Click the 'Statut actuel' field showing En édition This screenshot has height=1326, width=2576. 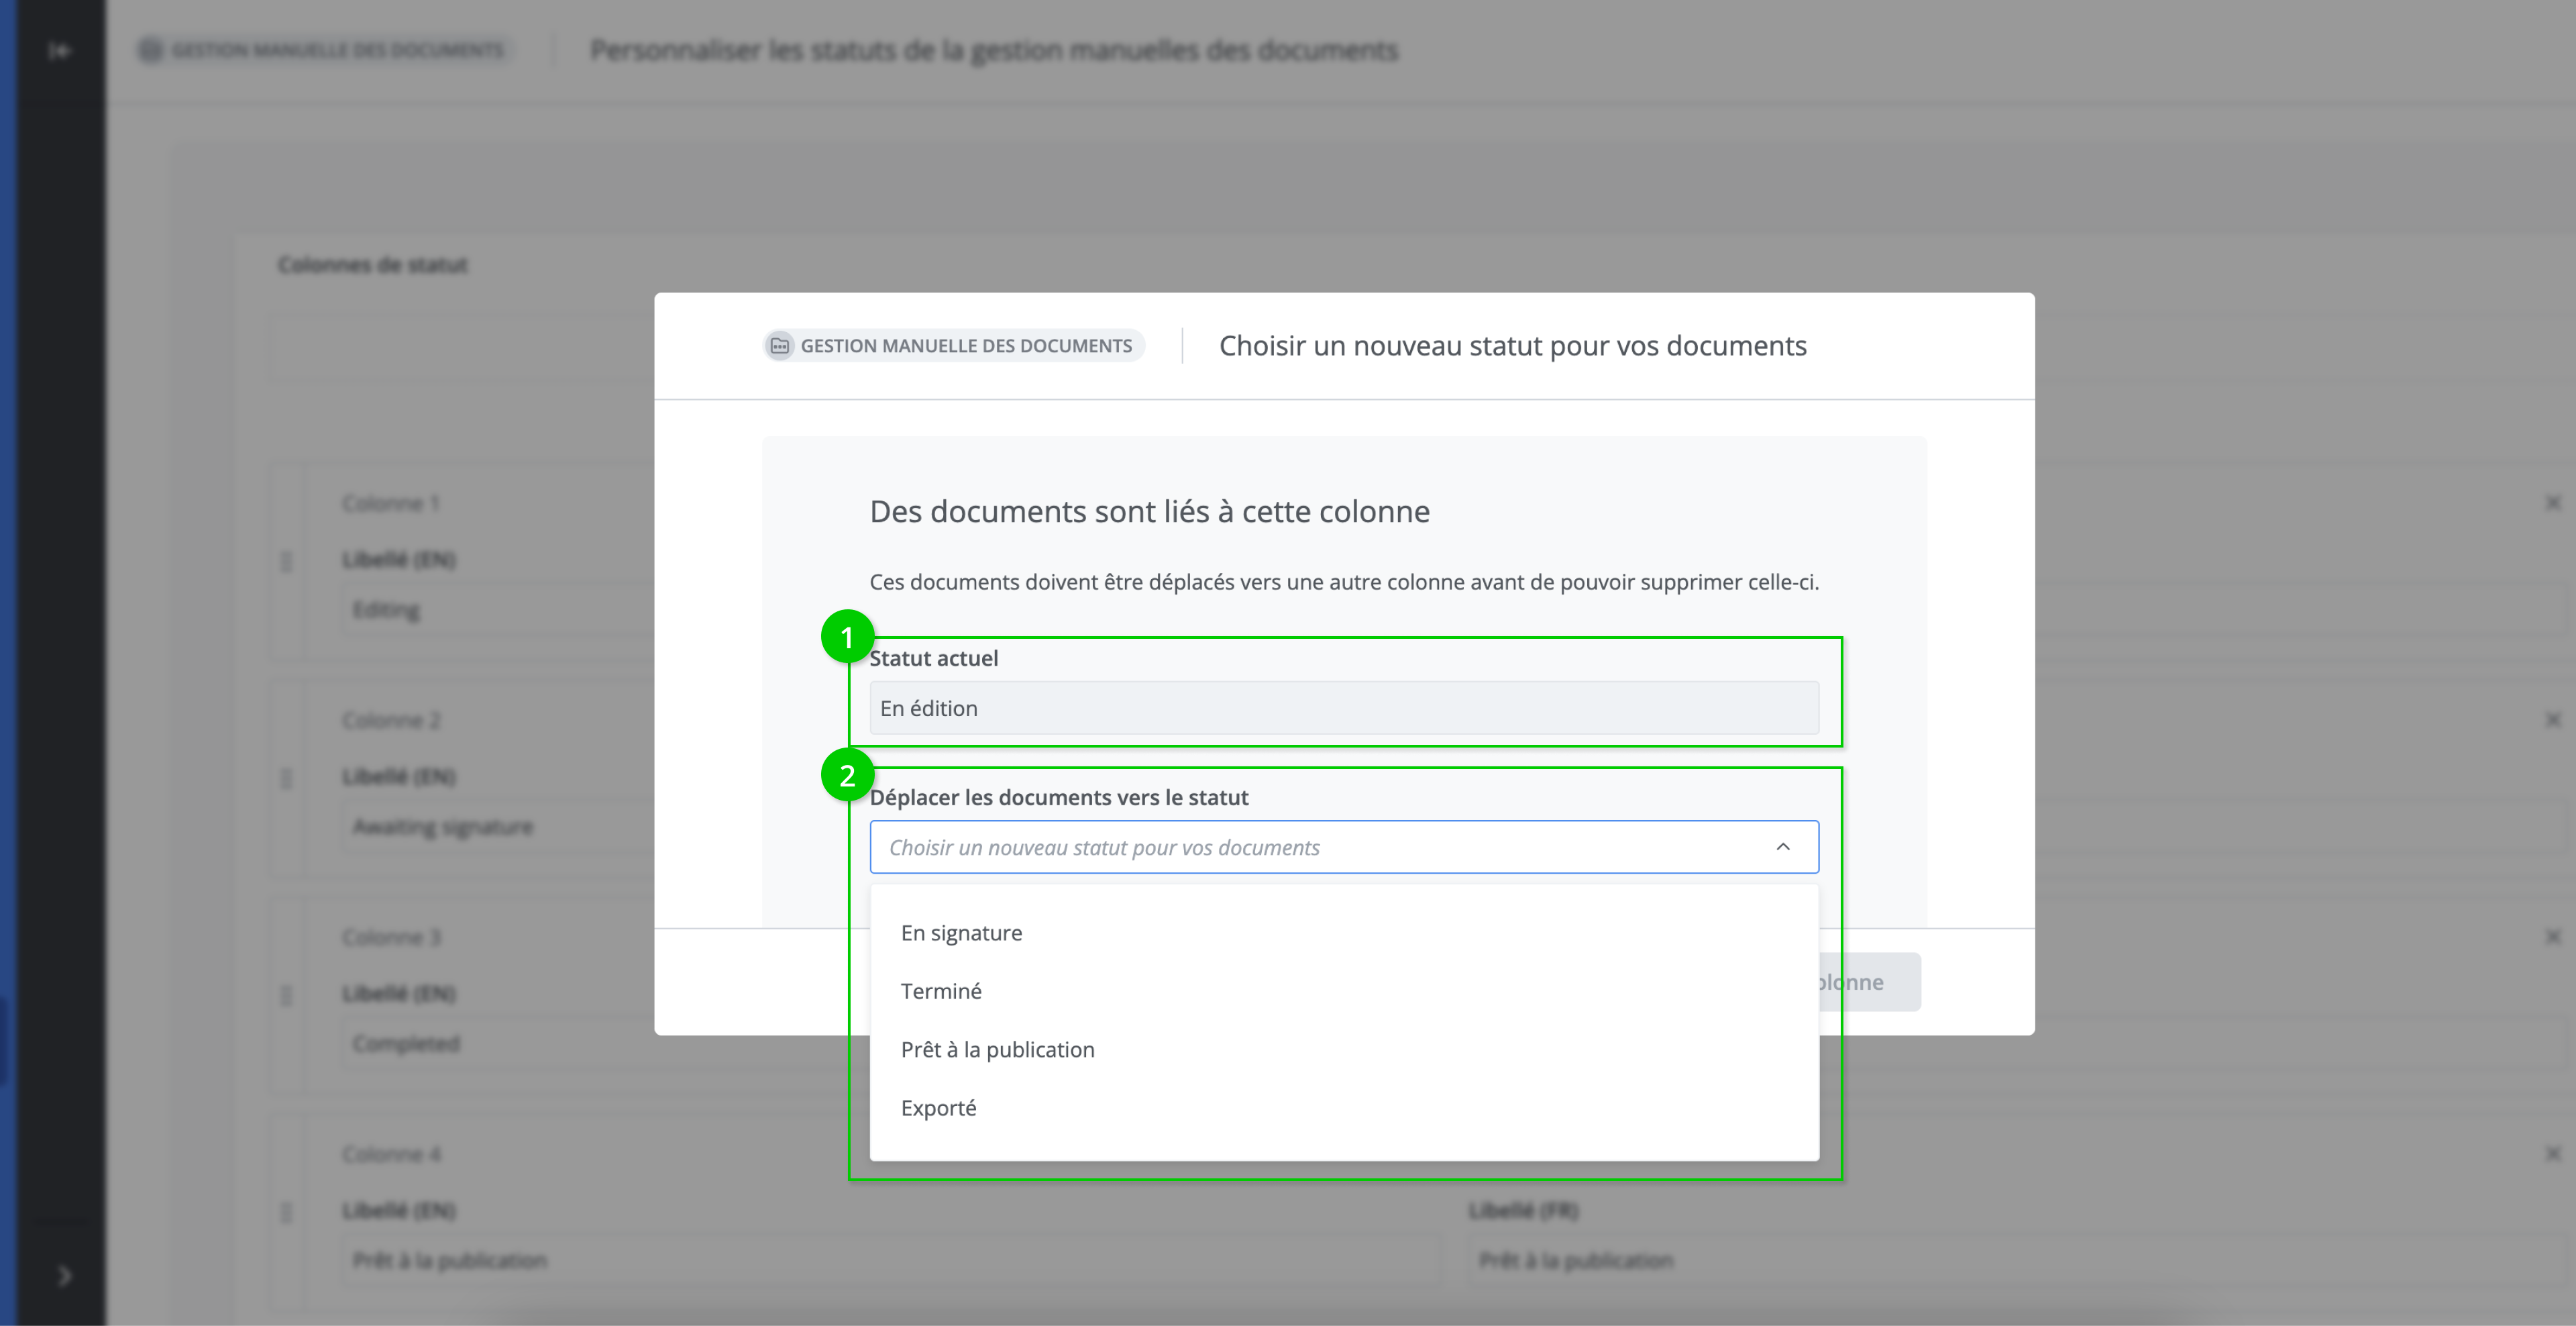tap(1343, 708)
